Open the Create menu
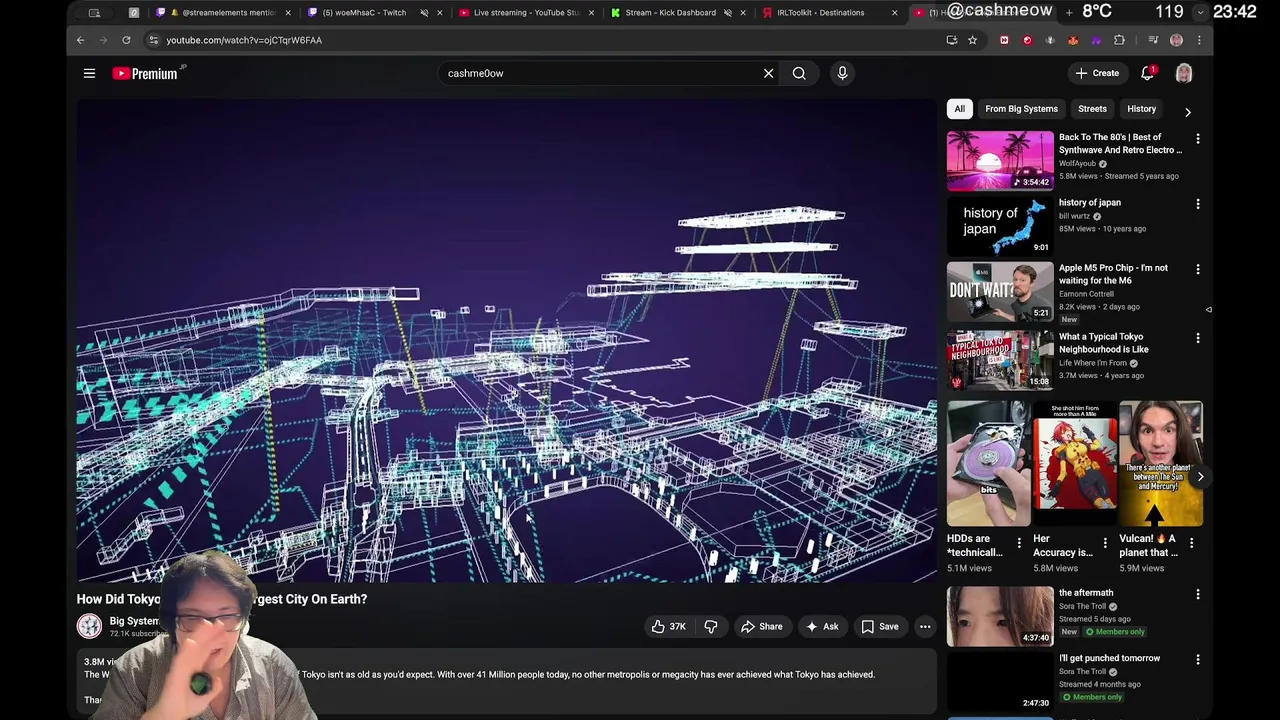This screenshot has height=720, width=1280. point(1097,73)
